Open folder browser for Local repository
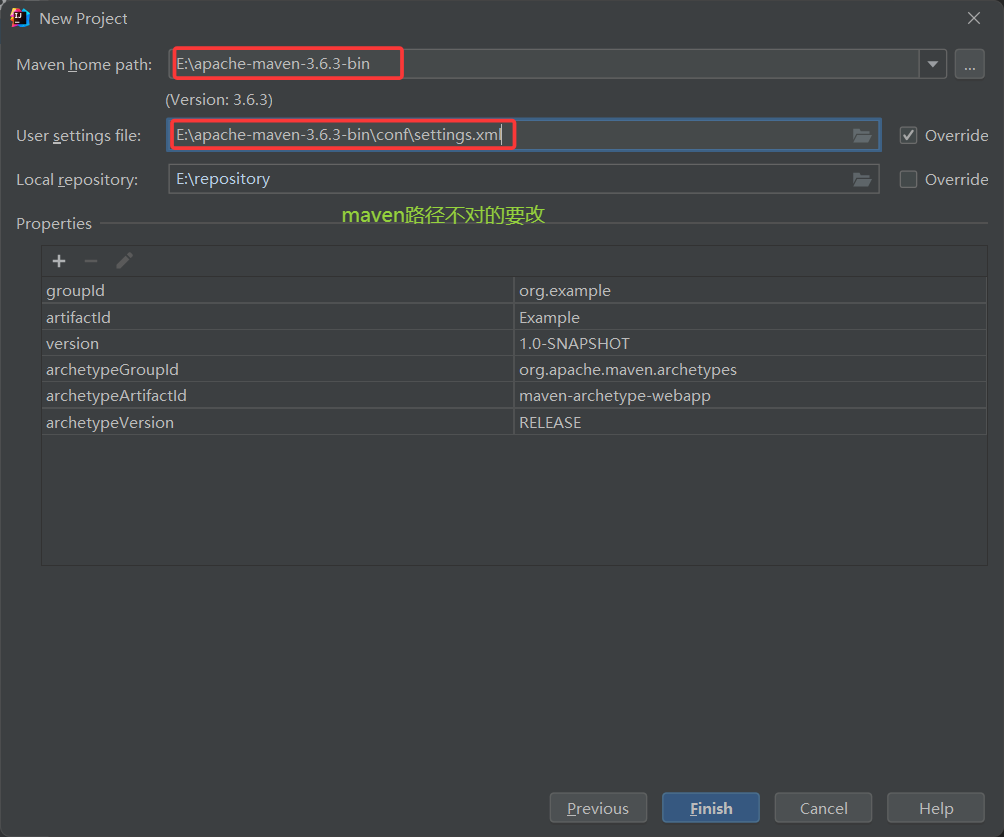Screen dimensions: 1004x837 862,180
